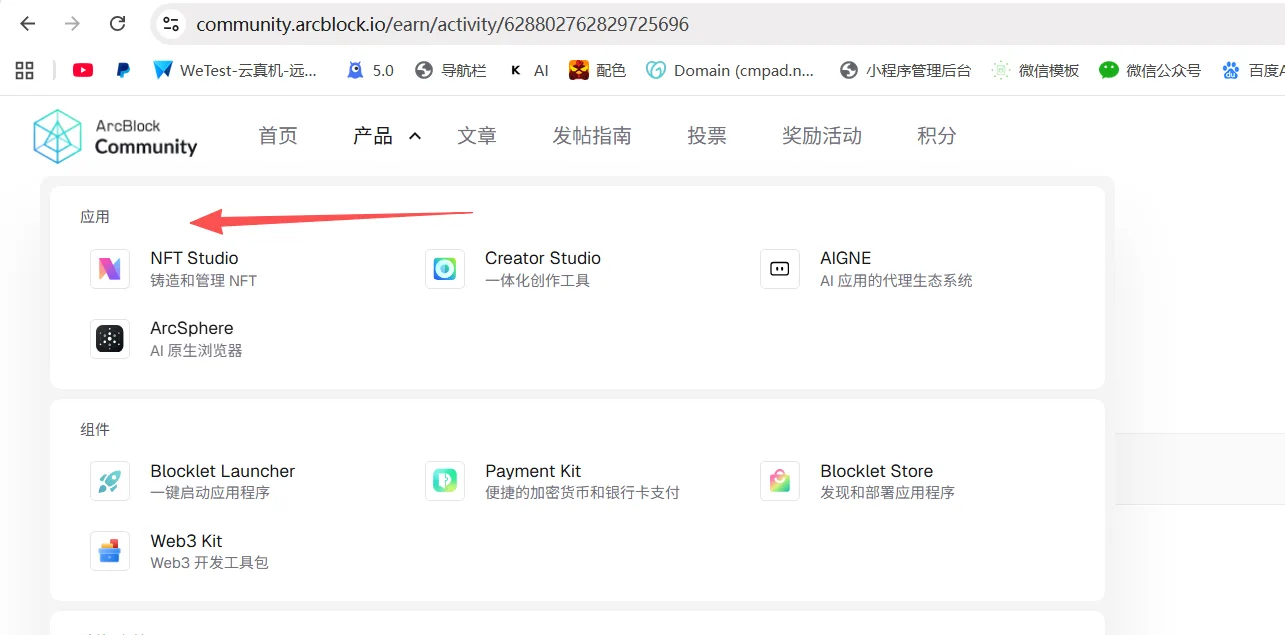Open the 投票 nav item

(x=707, y=136)
